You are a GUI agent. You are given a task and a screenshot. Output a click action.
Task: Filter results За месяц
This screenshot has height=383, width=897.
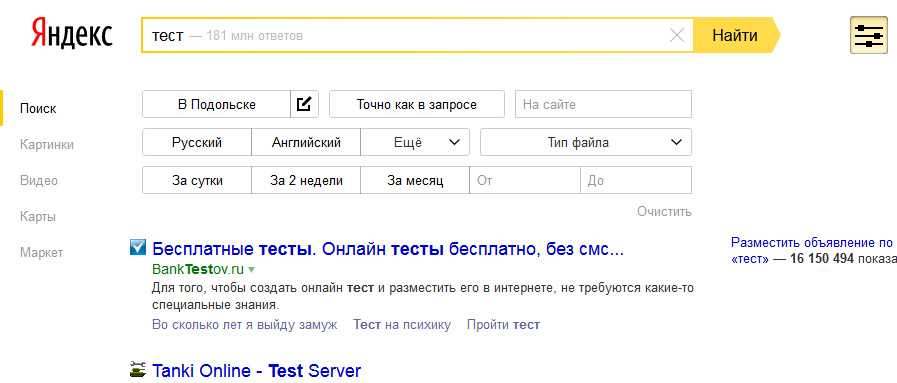click(415, 181)
